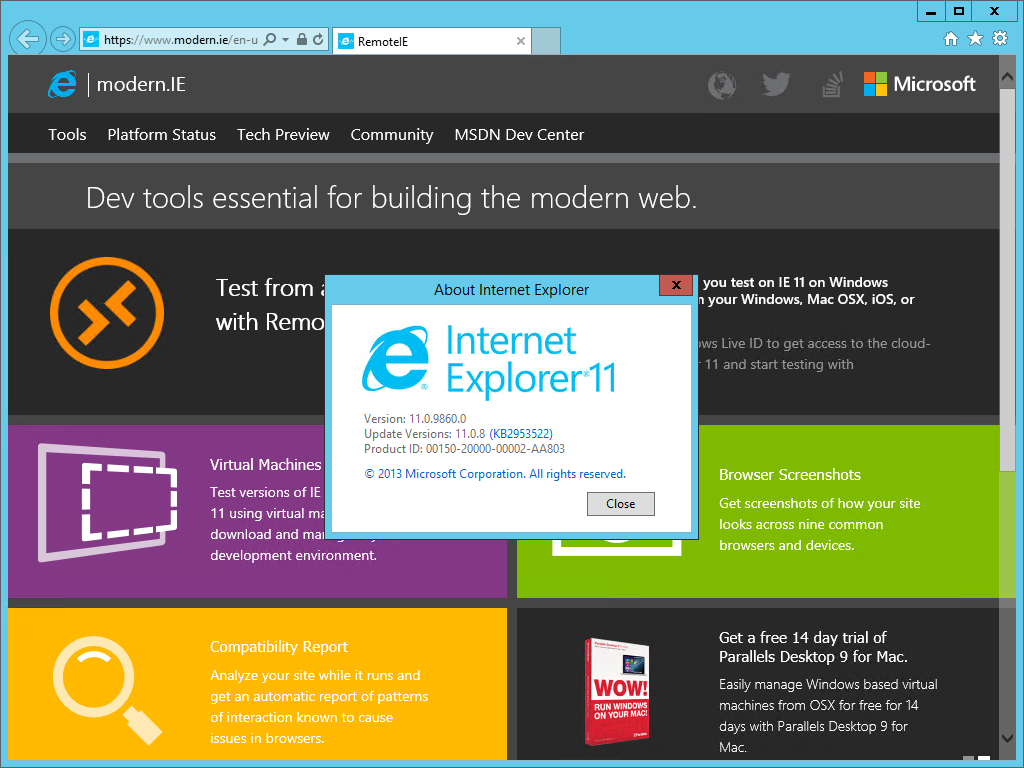Open the Tools gear icon
1024x768 pixels.
point(1000,39)
